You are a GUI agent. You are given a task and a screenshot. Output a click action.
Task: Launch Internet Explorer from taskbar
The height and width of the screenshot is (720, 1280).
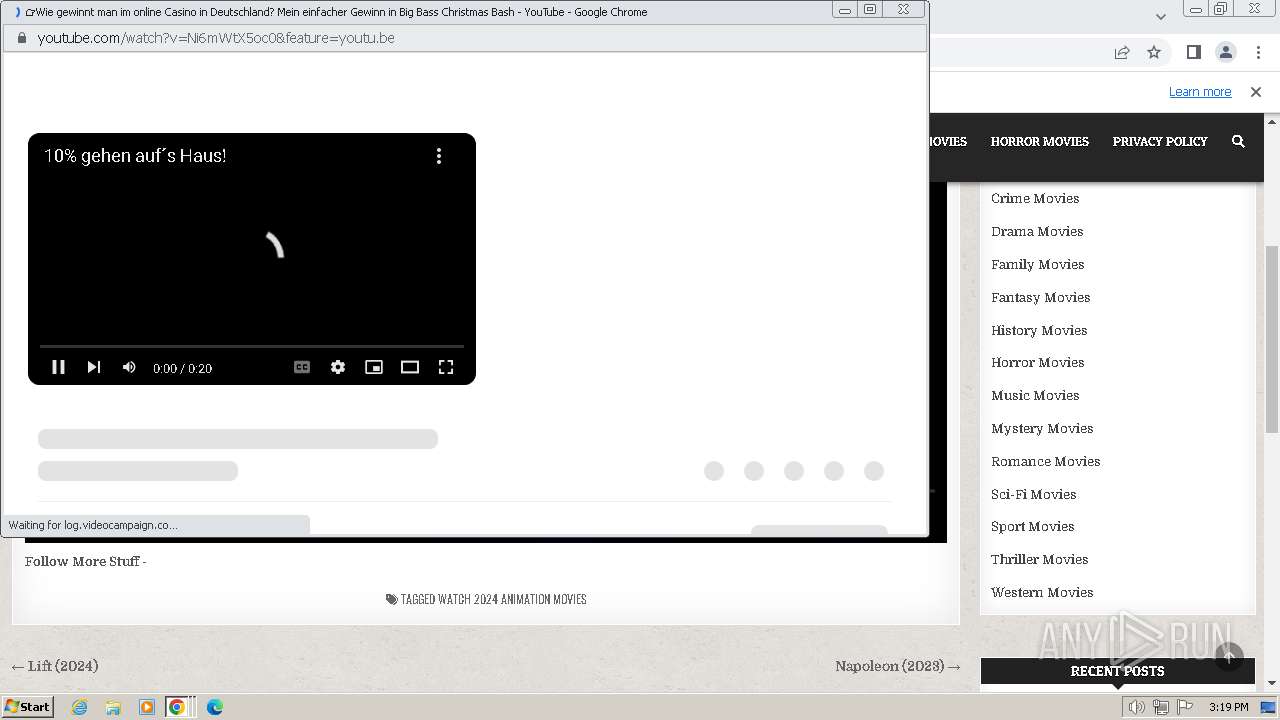[79, 707]
